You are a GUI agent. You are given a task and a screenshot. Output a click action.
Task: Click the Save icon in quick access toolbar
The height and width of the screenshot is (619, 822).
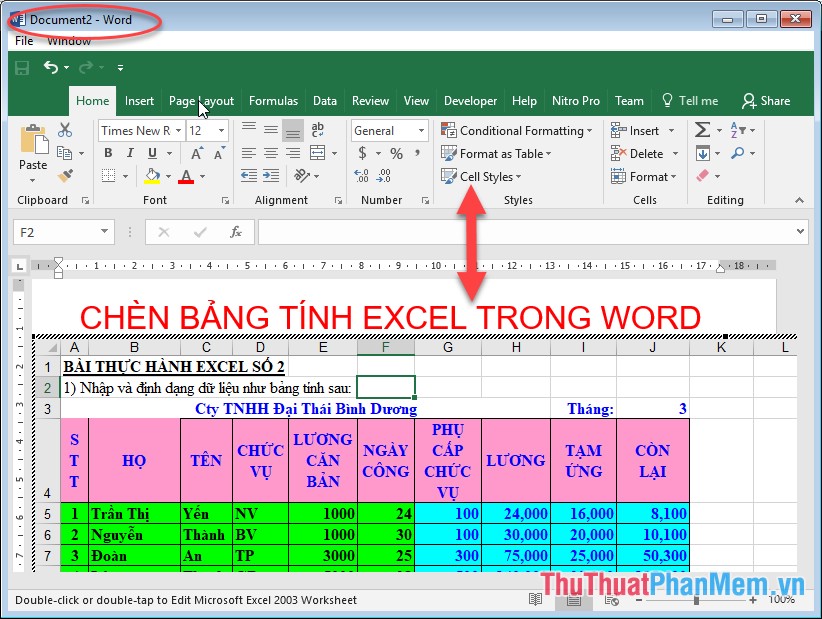tap(22, 68)
